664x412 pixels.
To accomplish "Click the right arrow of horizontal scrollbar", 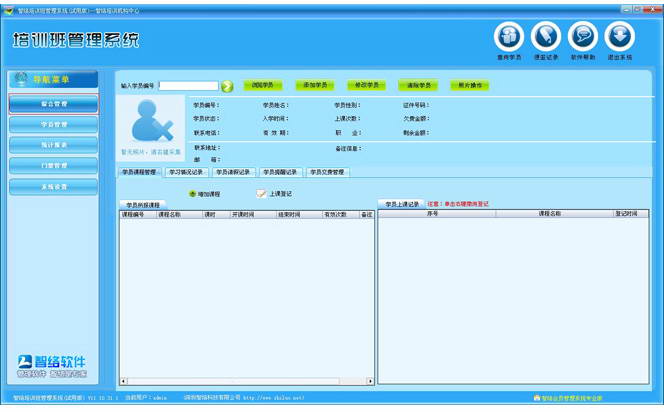I will coord(370,381).
